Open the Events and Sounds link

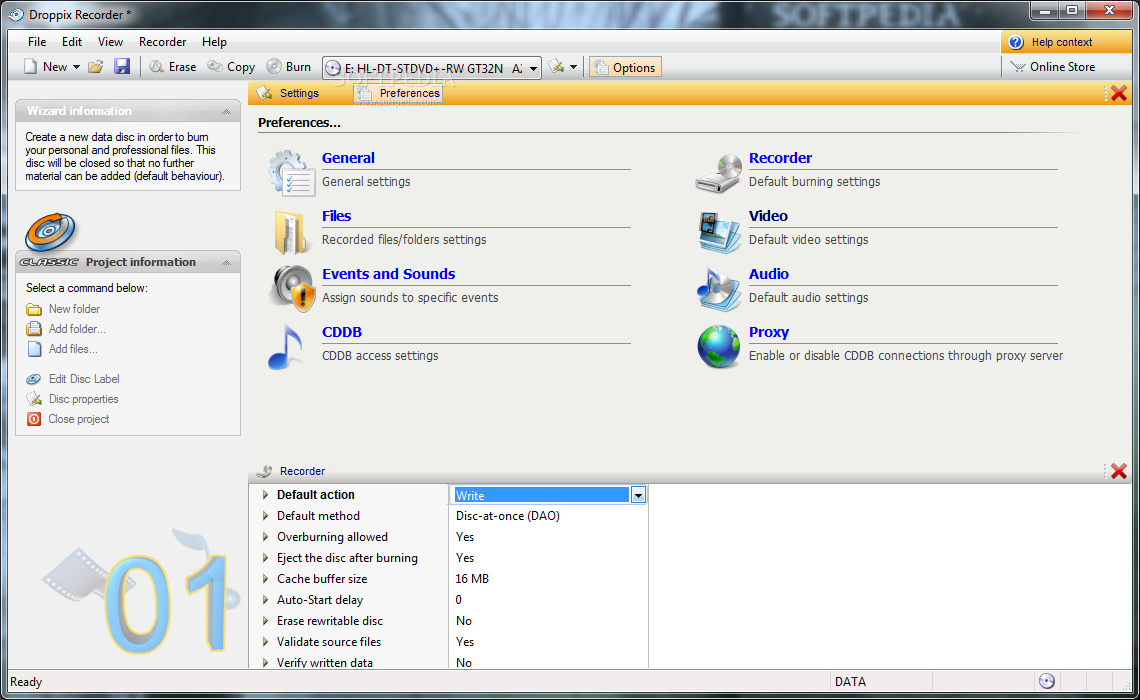(x=389, y=274)
